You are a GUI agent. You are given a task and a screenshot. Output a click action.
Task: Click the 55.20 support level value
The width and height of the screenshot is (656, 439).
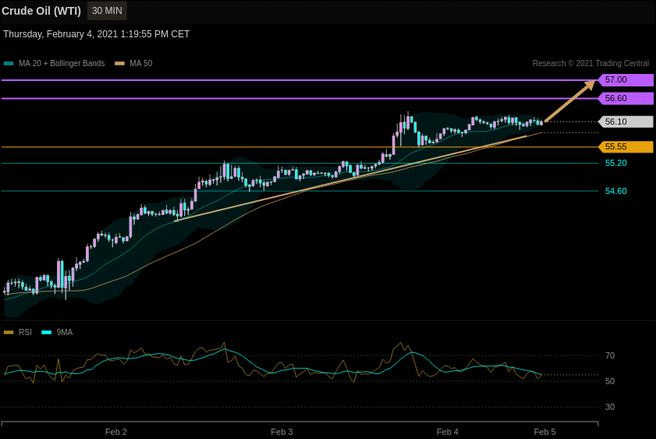tap(616, 163)
